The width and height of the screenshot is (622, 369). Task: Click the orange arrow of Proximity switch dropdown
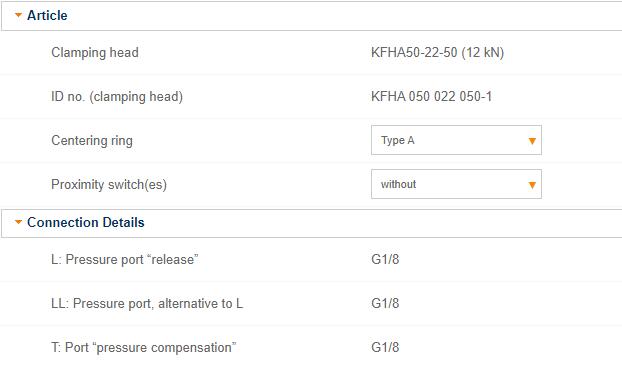point(532,185)
